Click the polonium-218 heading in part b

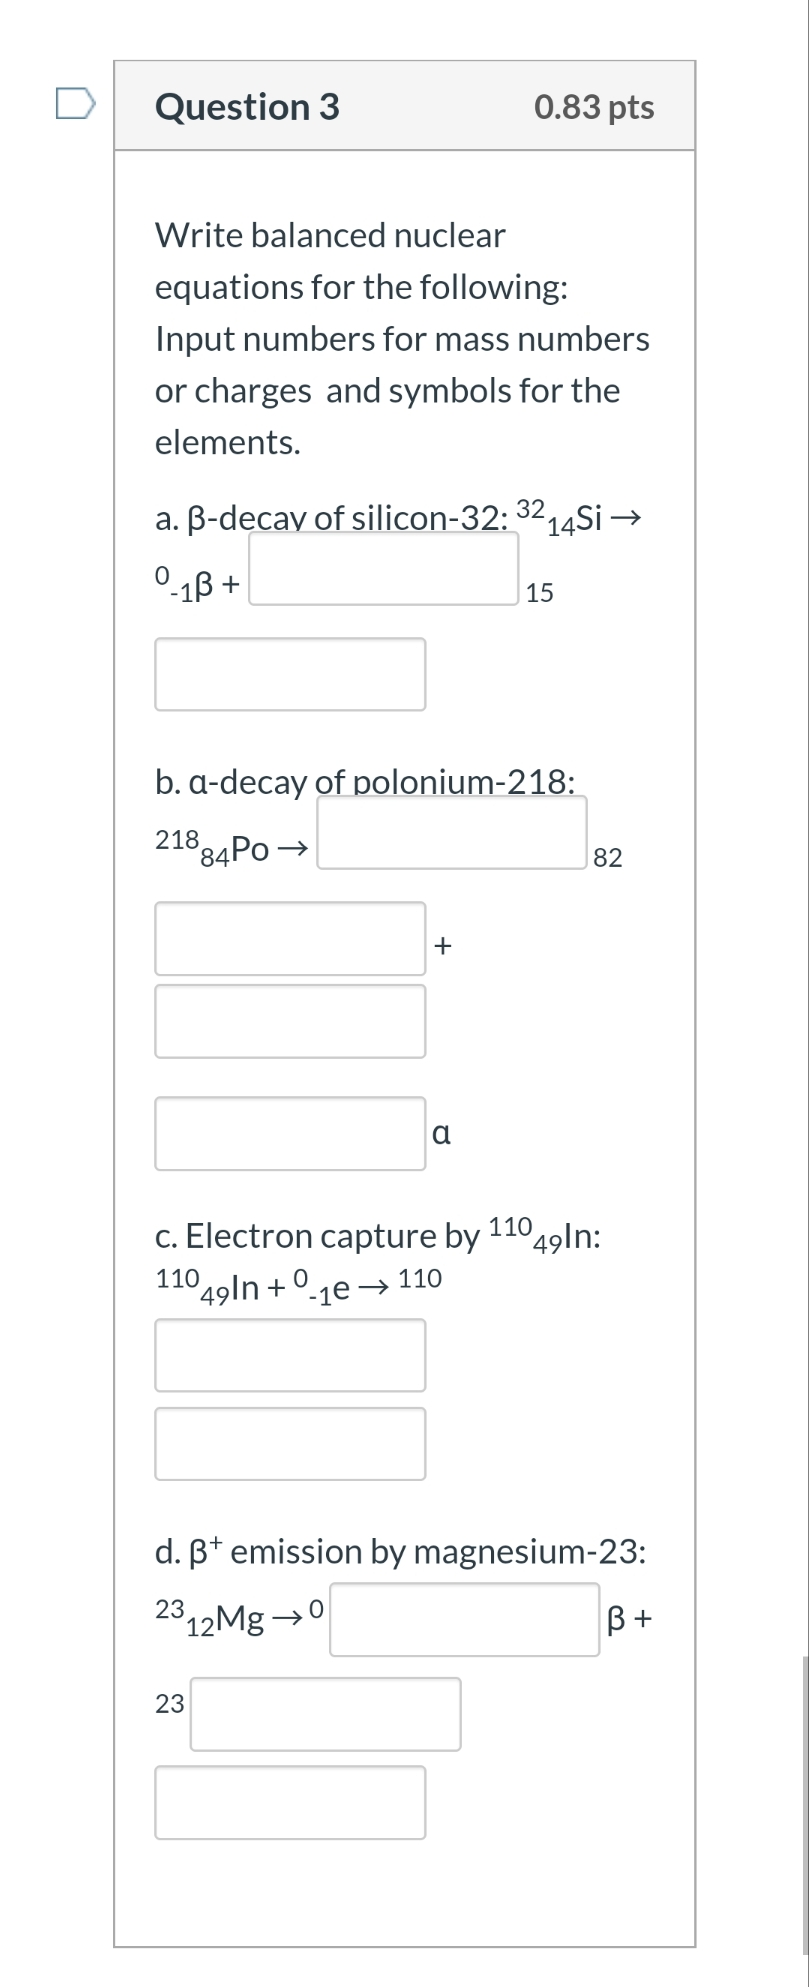[365, 782]
